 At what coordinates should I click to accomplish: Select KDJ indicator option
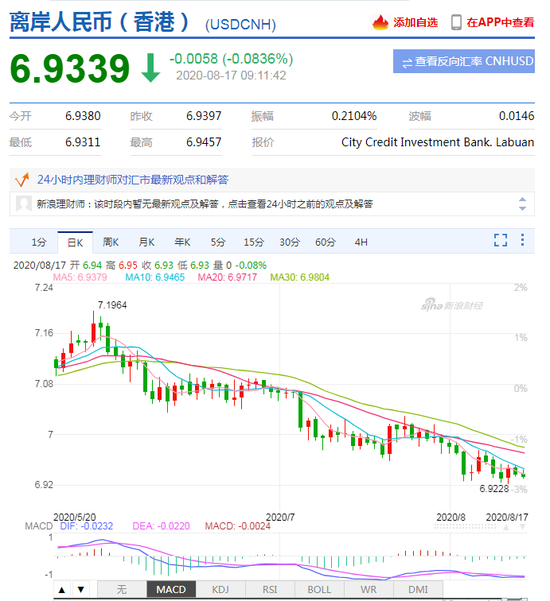(x=220, y=590)
